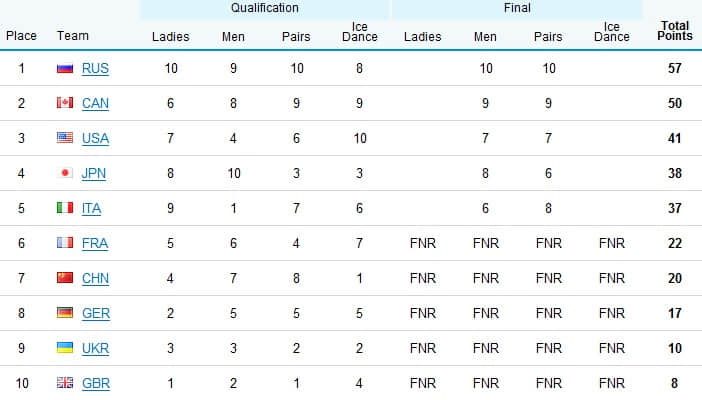Screen dimensions: 702x400
Task: Open the FRA team link
Action: click(95, 243)
